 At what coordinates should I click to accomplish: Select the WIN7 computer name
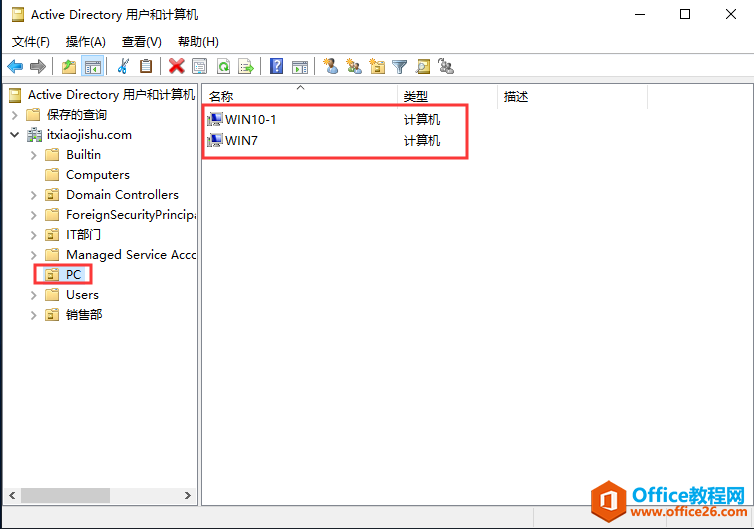241,140
